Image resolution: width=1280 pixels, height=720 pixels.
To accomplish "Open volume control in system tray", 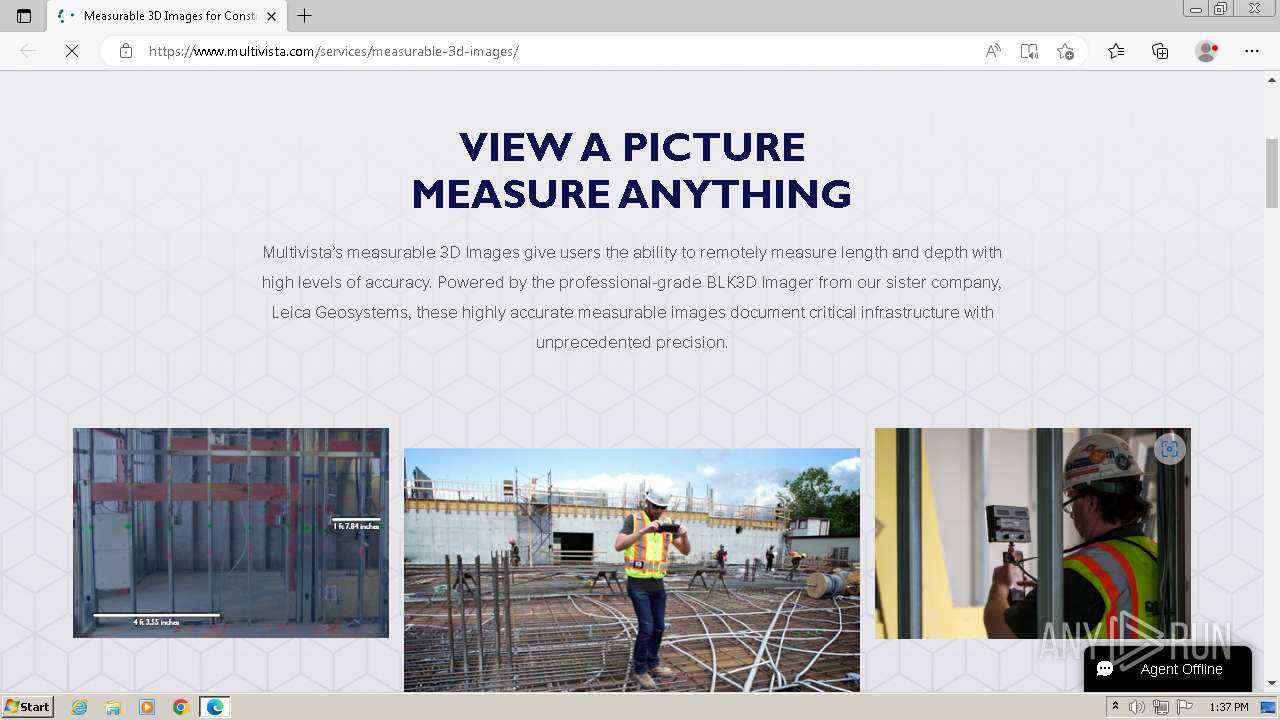I will (x=1137, y=707).
